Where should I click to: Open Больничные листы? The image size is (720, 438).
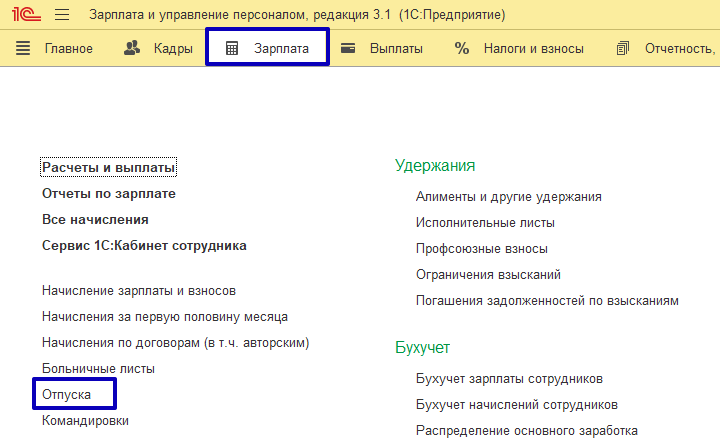(98, 369)
